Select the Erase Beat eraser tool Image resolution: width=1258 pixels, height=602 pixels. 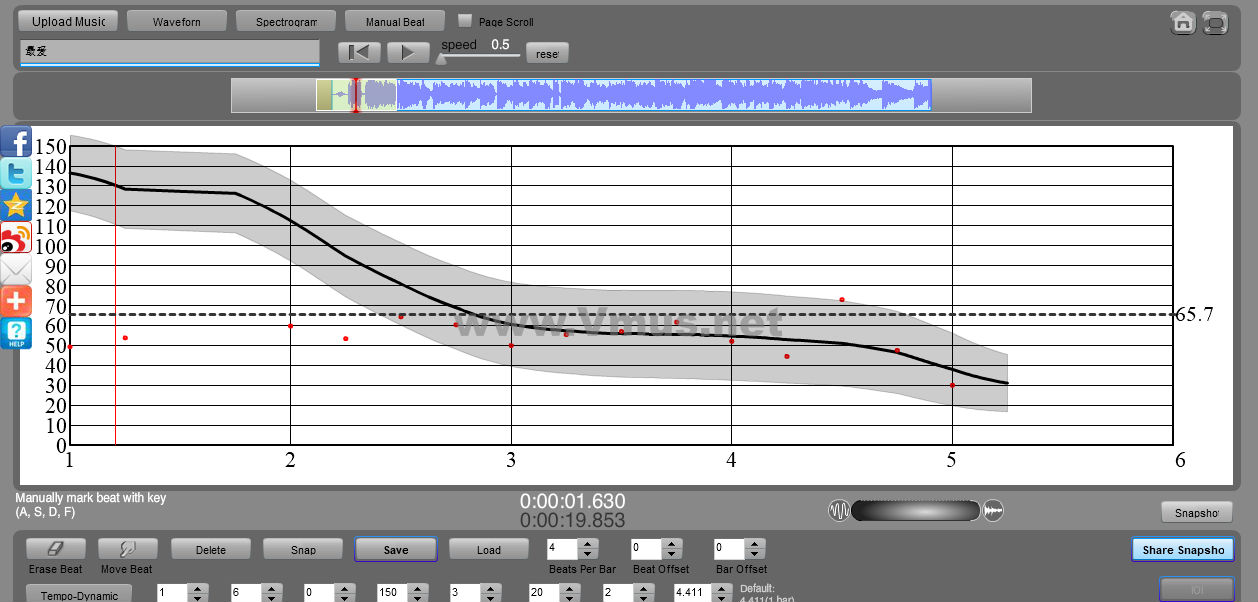55,549
